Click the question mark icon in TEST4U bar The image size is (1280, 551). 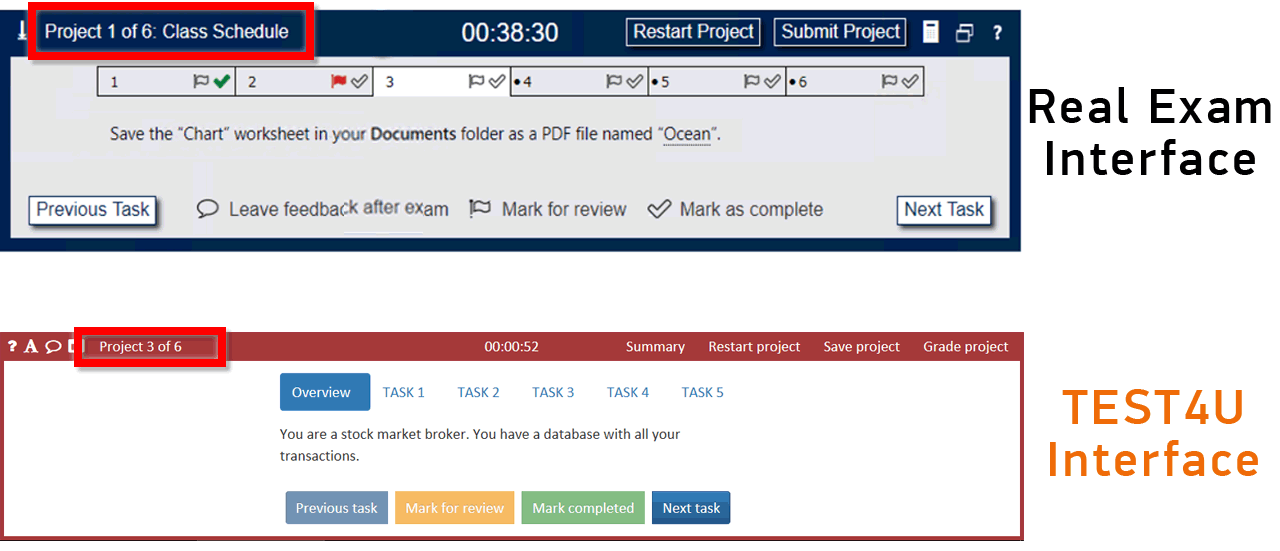coord(12,347)
